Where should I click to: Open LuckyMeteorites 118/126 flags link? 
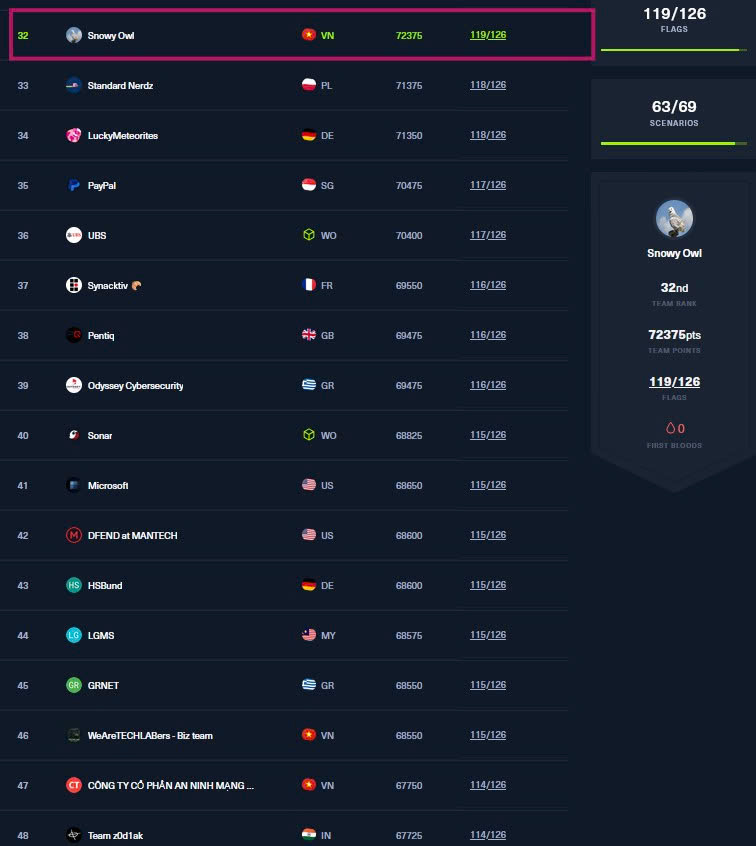tap(488, 135)
